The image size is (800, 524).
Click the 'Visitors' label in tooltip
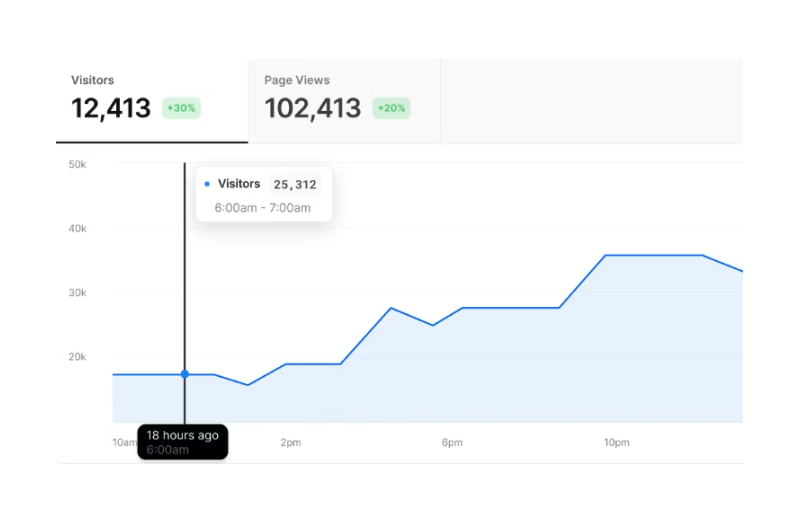click(x=239, y=184)
